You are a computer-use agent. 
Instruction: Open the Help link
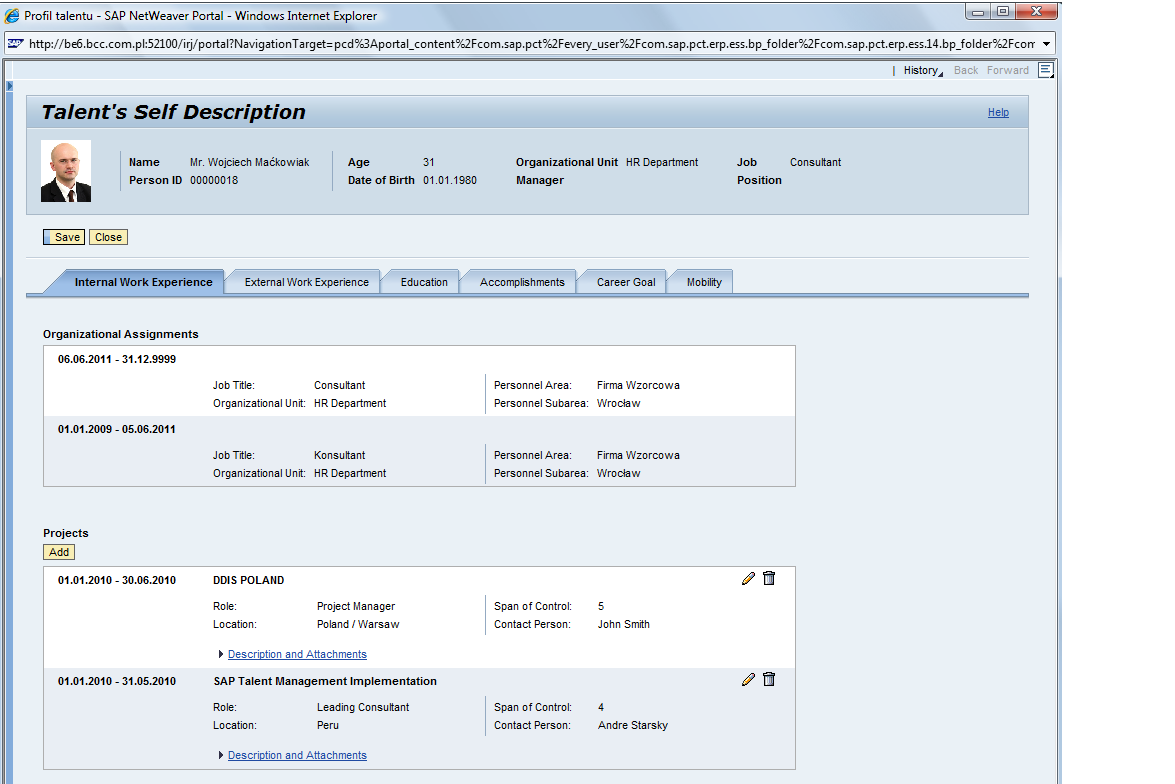point(998,112)
